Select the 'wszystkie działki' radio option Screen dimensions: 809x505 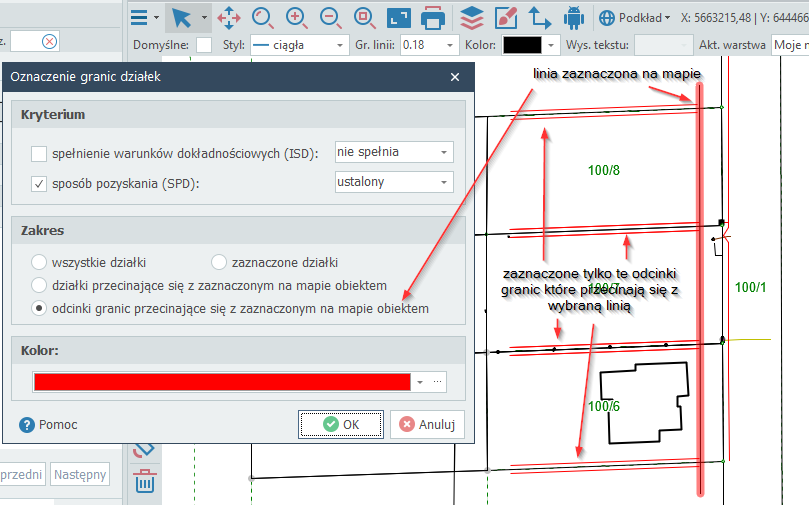point(39,262)
